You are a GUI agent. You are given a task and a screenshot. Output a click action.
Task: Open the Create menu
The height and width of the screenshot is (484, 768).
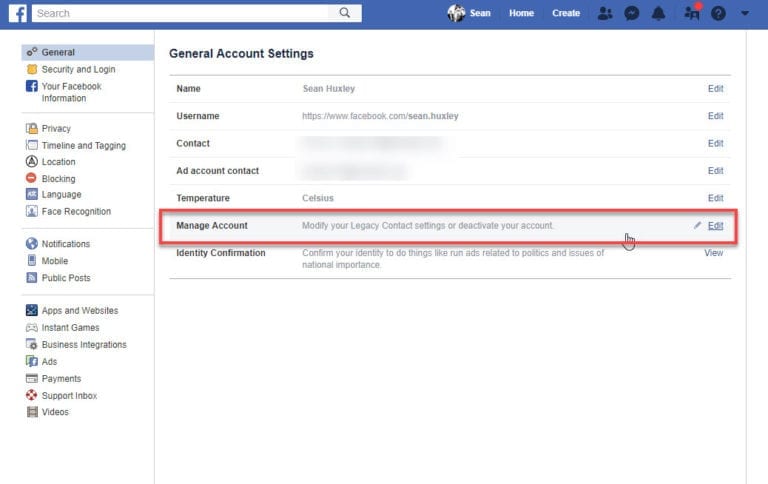tap(566, 13)
